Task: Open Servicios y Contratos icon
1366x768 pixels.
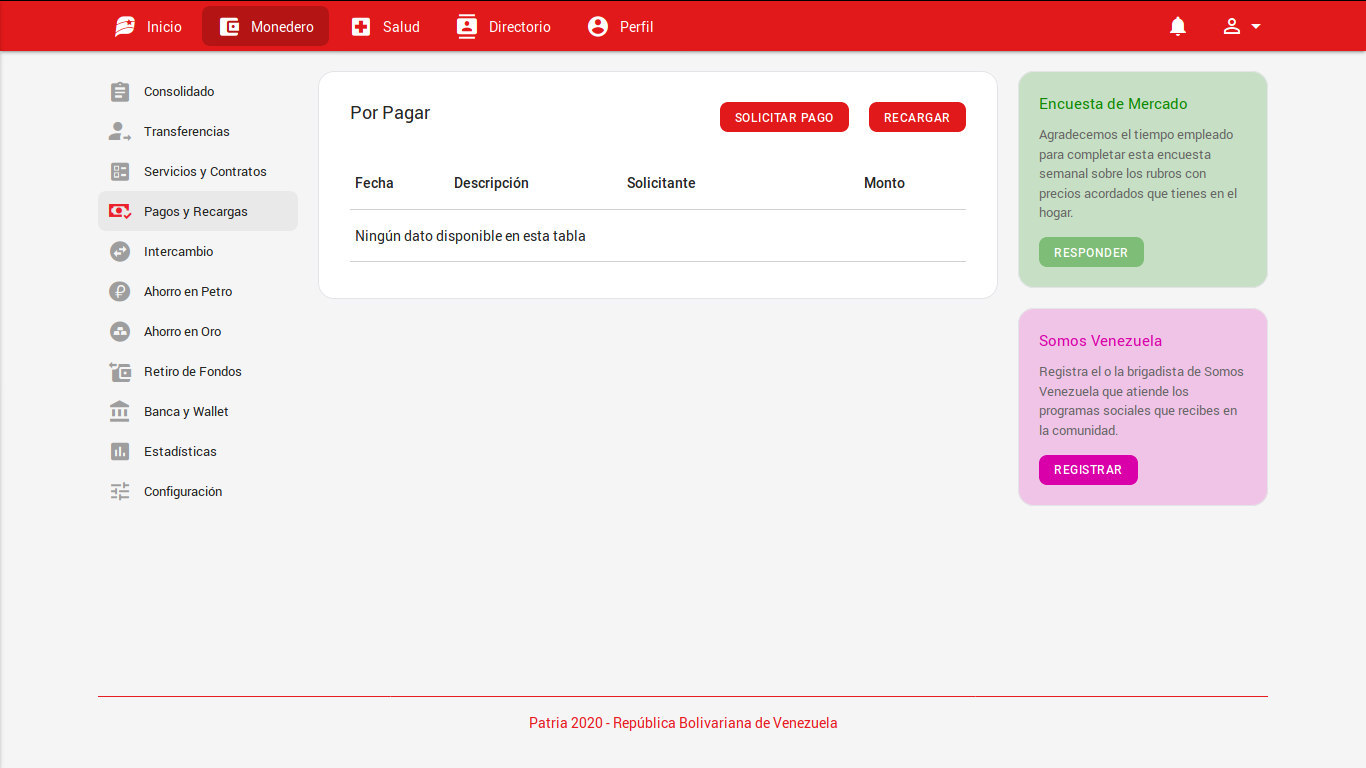Action: pos(120,172)
